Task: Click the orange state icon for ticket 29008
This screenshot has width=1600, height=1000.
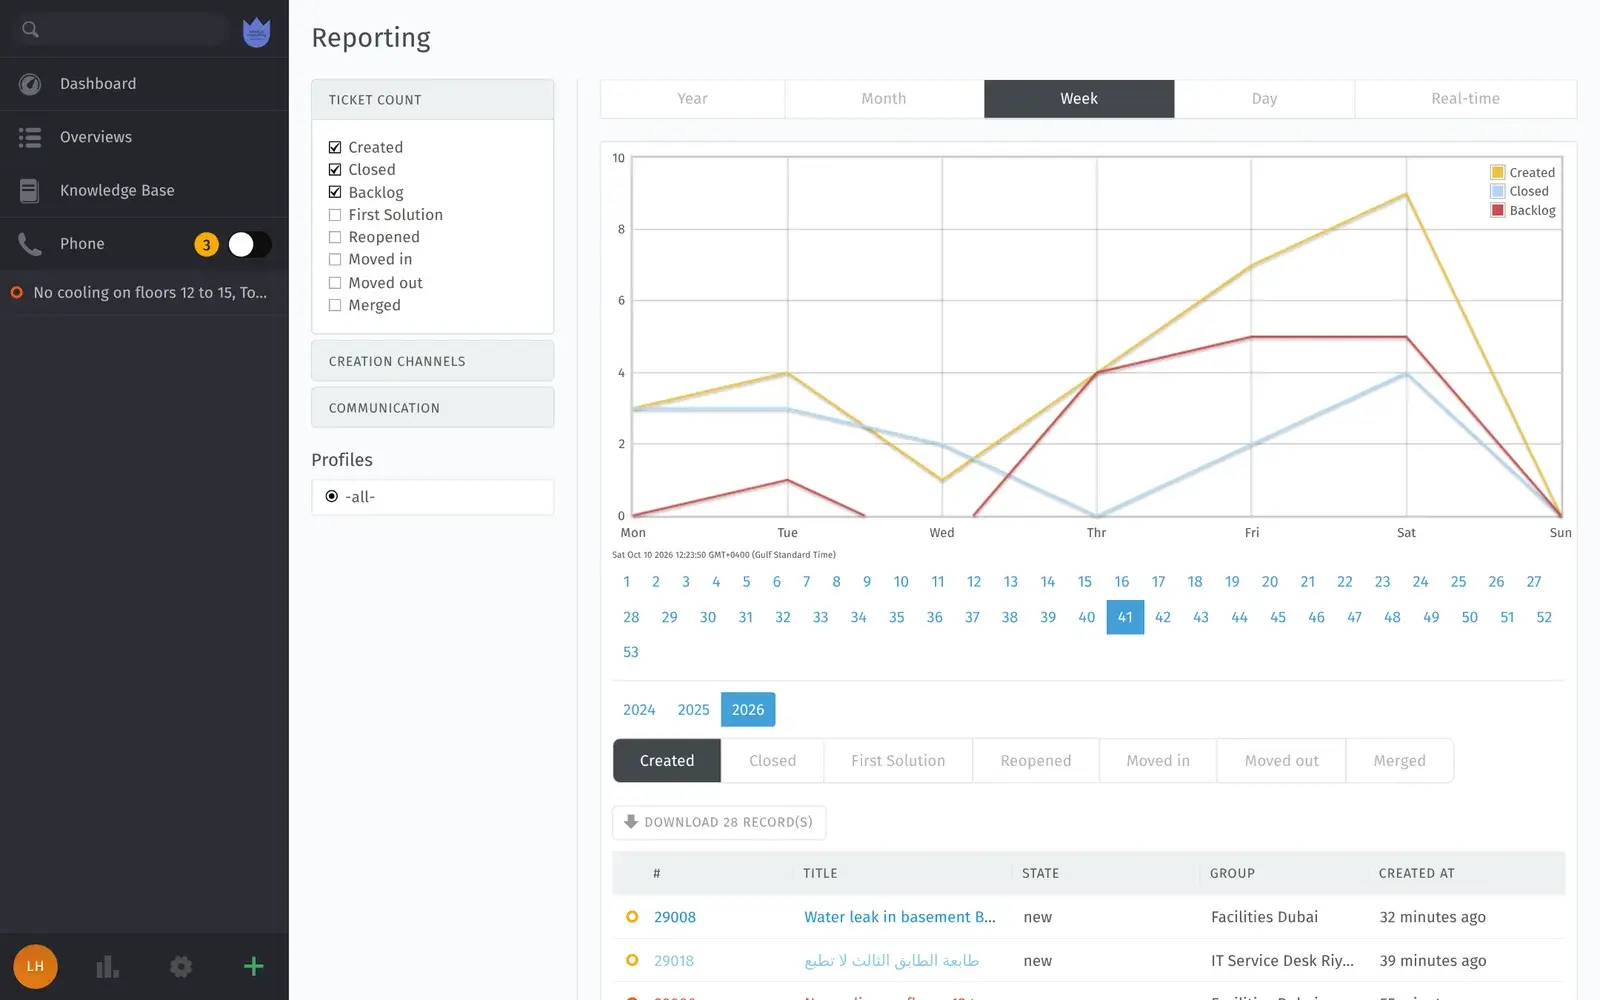Action: click(x=632, y=916)
